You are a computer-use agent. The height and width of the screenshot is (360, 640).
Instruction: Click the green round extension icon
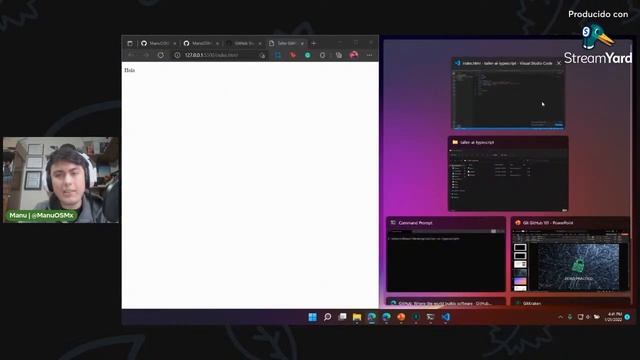point(308,55)
